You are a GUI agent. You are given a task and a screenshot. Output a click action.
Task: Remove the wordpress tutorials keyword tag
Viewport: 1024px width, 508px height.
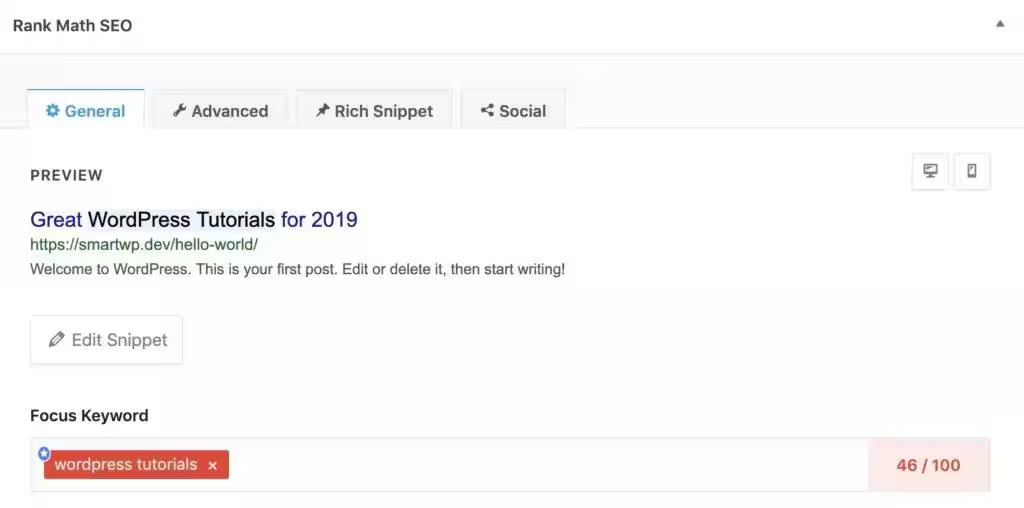pyautogui.click(x=212, y=466)
